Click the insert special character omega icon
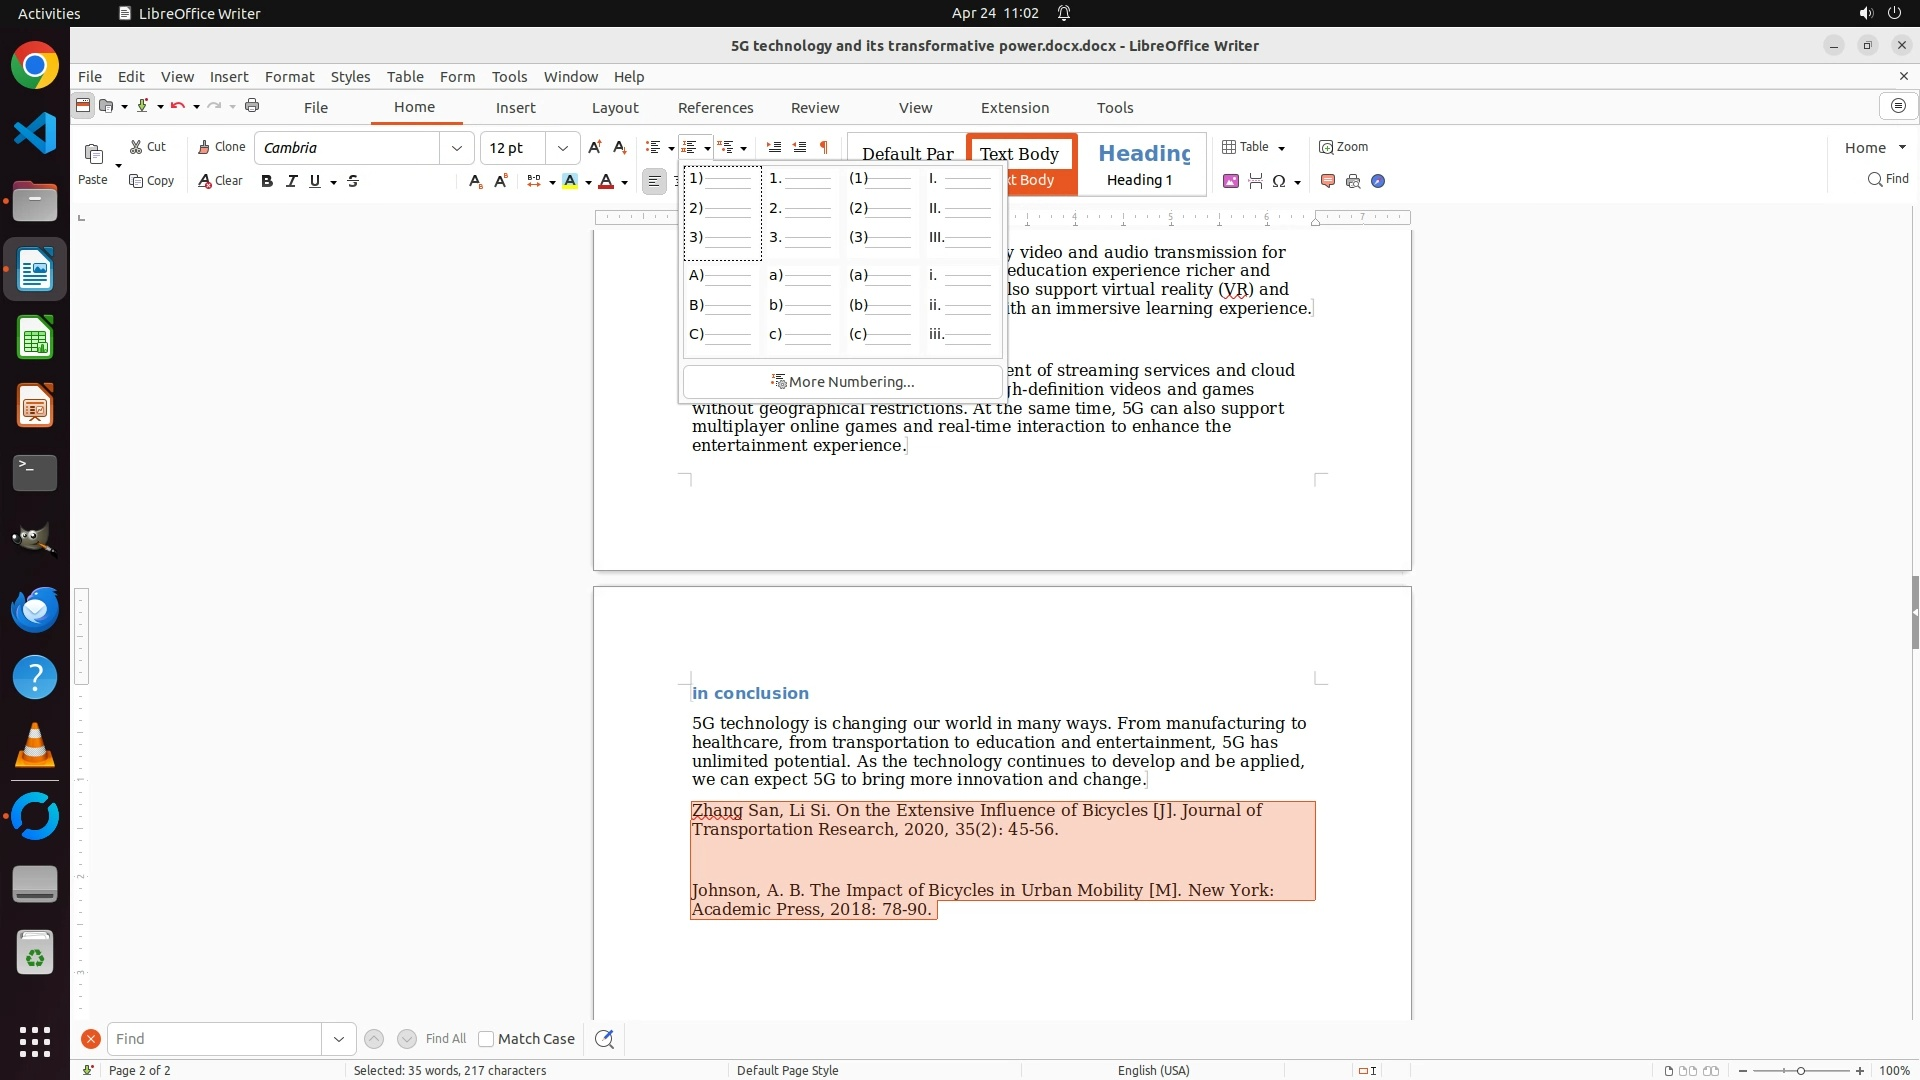This screenshot has height=1080, width=1920. click(x=1279, y=181)
